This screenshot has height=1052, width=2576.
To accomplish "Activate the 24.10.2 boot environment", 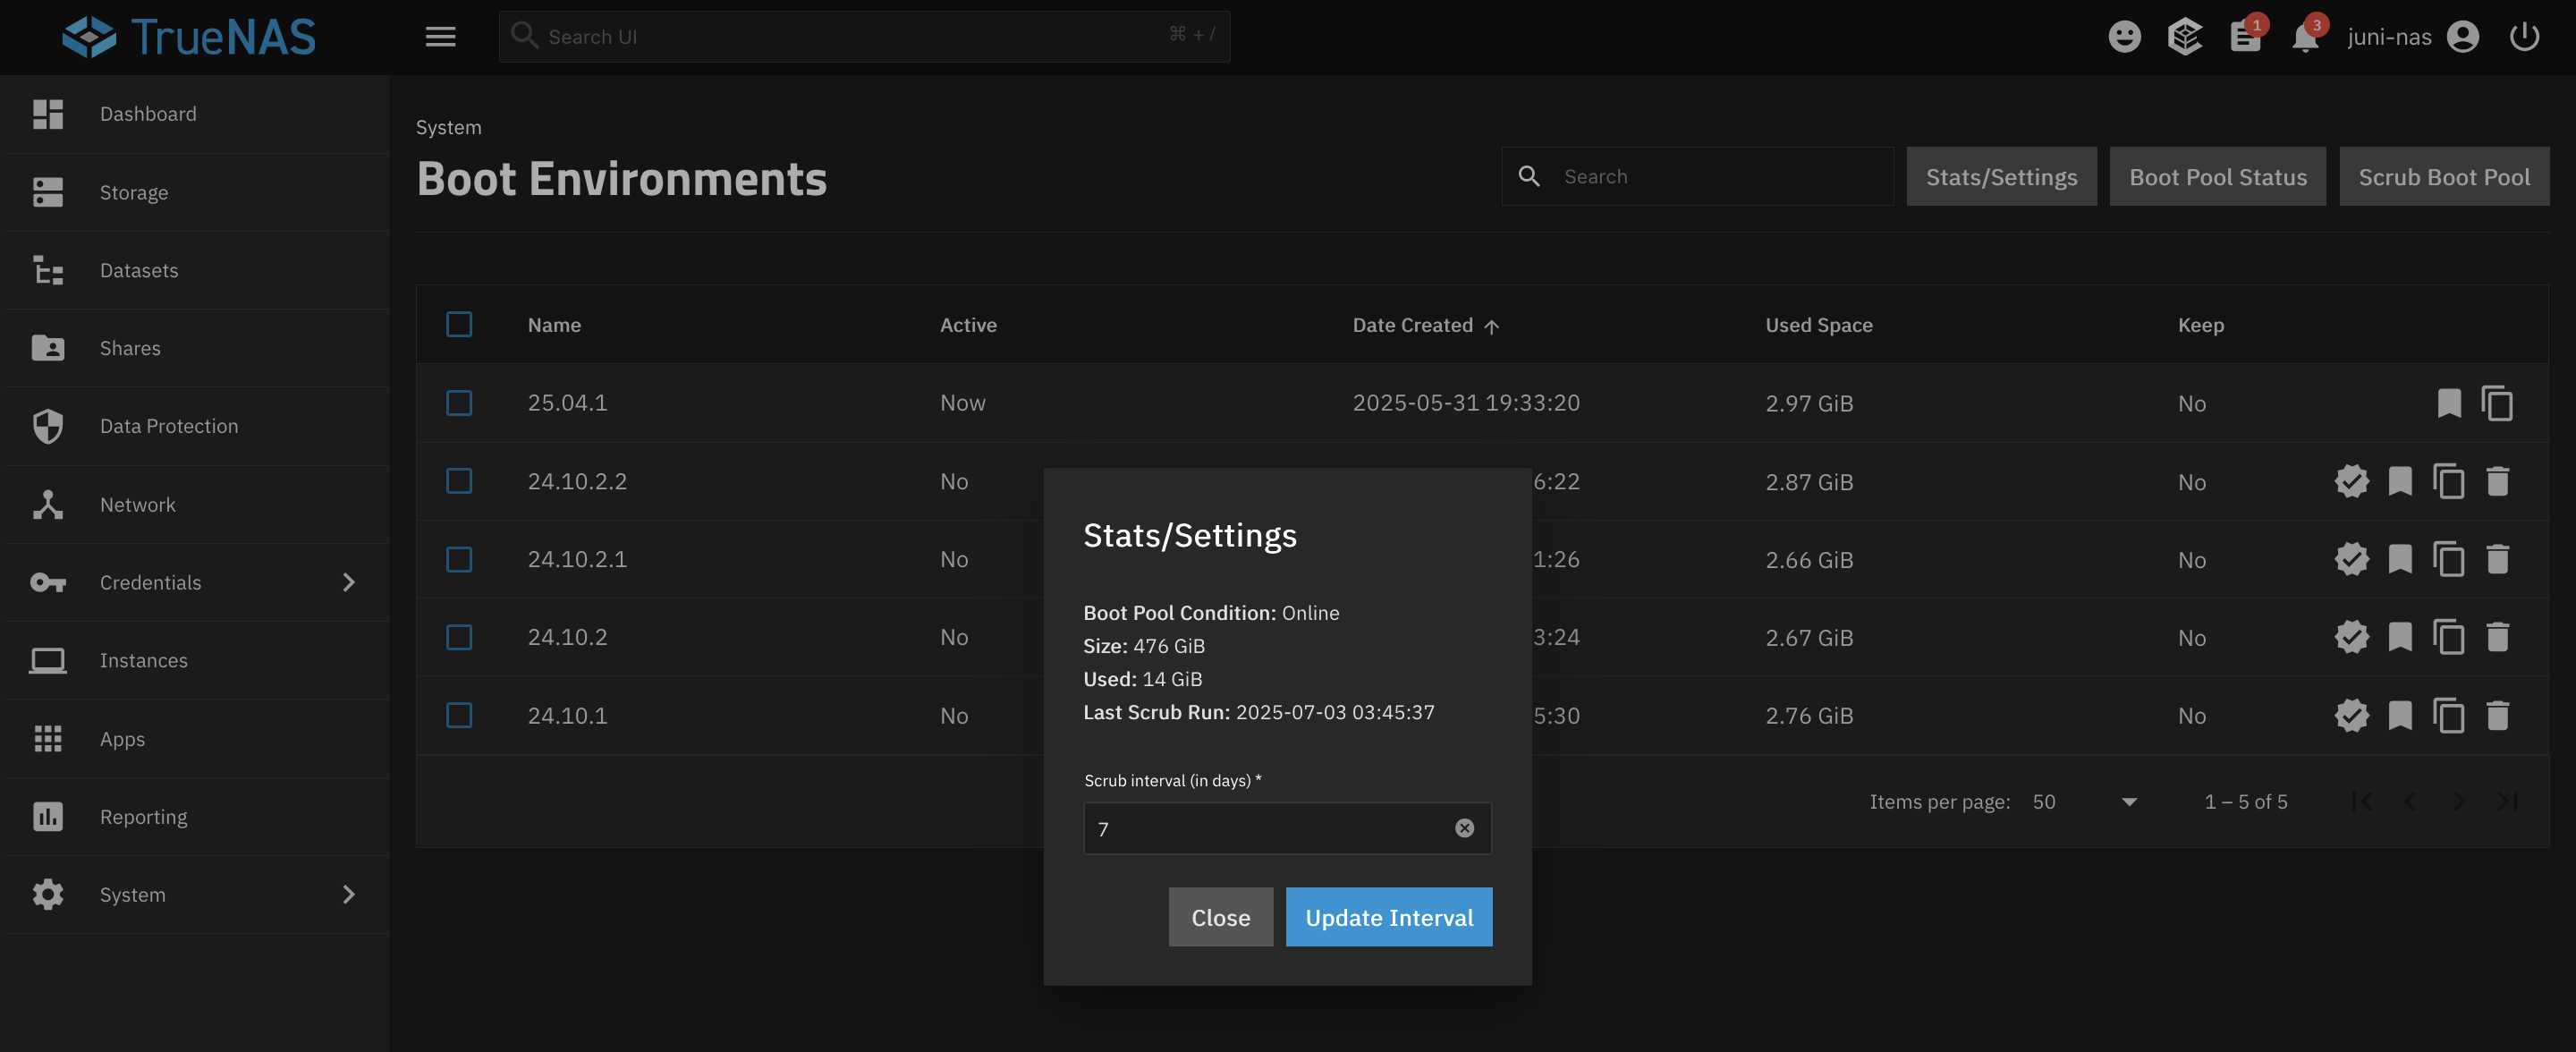I will point(2351,637).
